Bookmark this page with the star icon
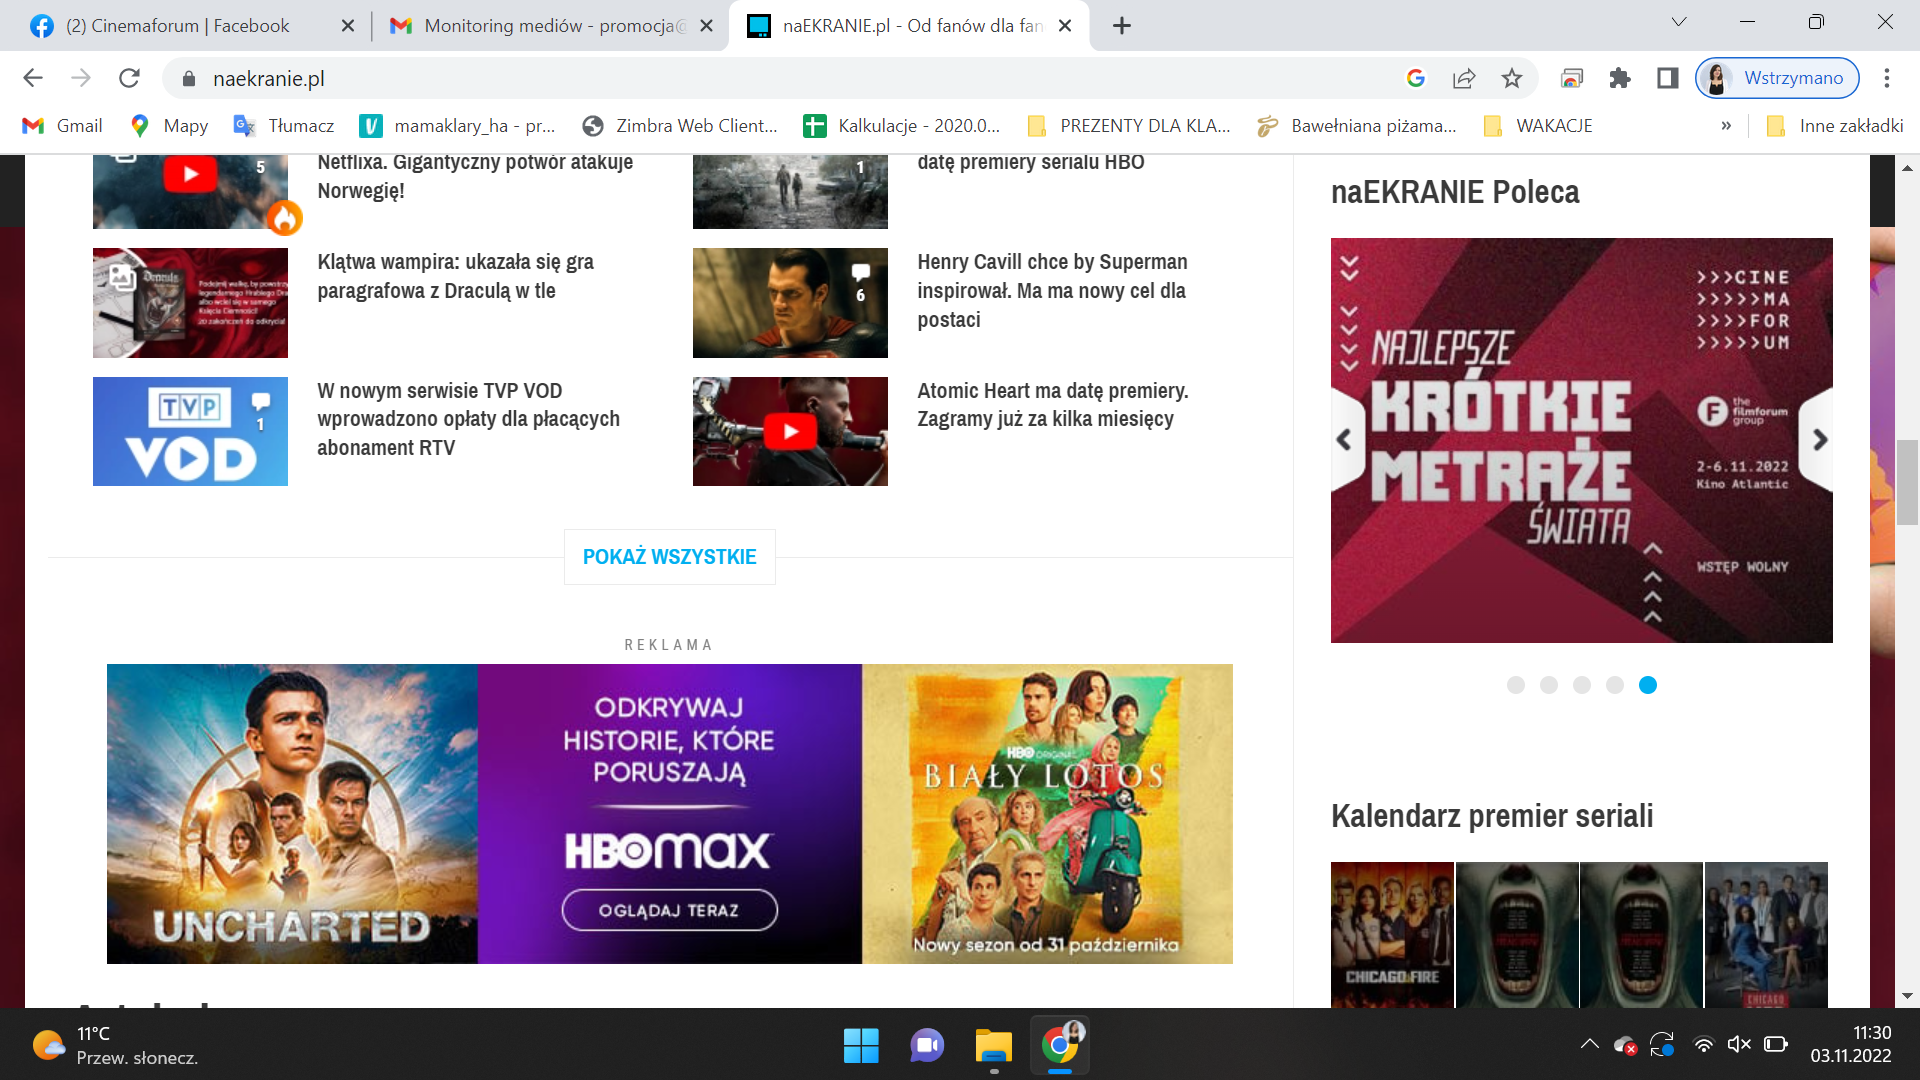The width and height of the screenshot is (1920, 1080). (x=1511, y=78)
